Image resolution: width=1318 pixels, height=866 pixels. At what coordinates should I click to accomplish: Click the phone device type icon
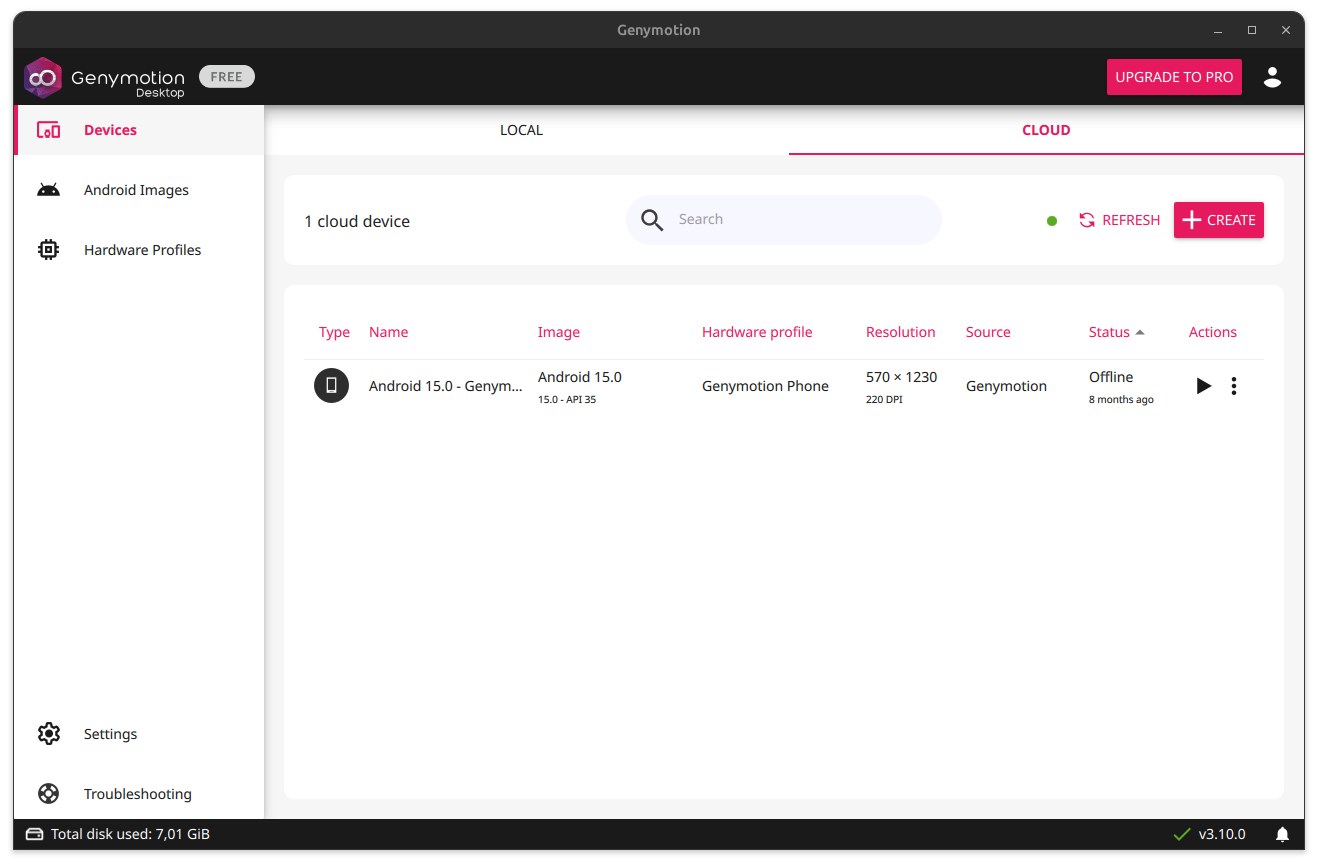pyautogui.click(x=331, y=385)
